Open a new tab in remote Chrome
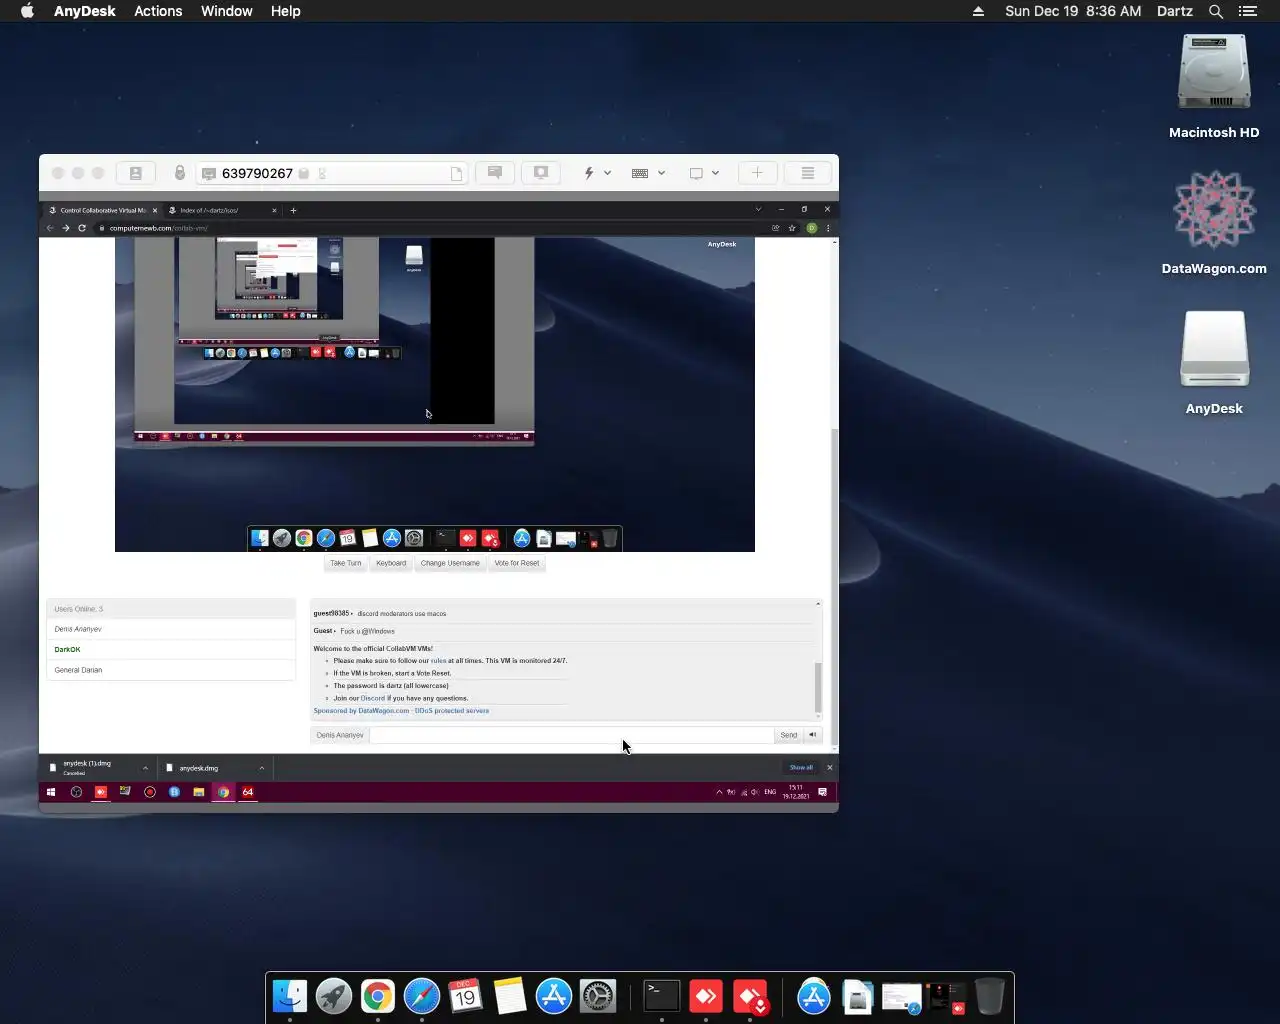Viewport: 1280px width, 1024px height. (x=293, y=210)
